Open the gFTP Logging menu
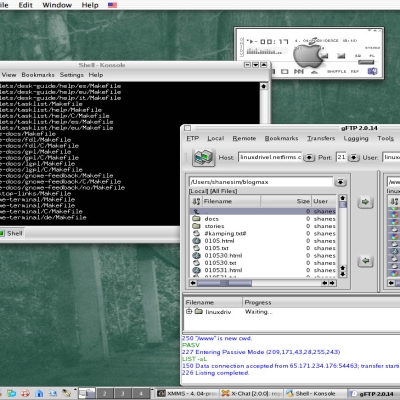400x400 pixels. [x=356, y=138]
